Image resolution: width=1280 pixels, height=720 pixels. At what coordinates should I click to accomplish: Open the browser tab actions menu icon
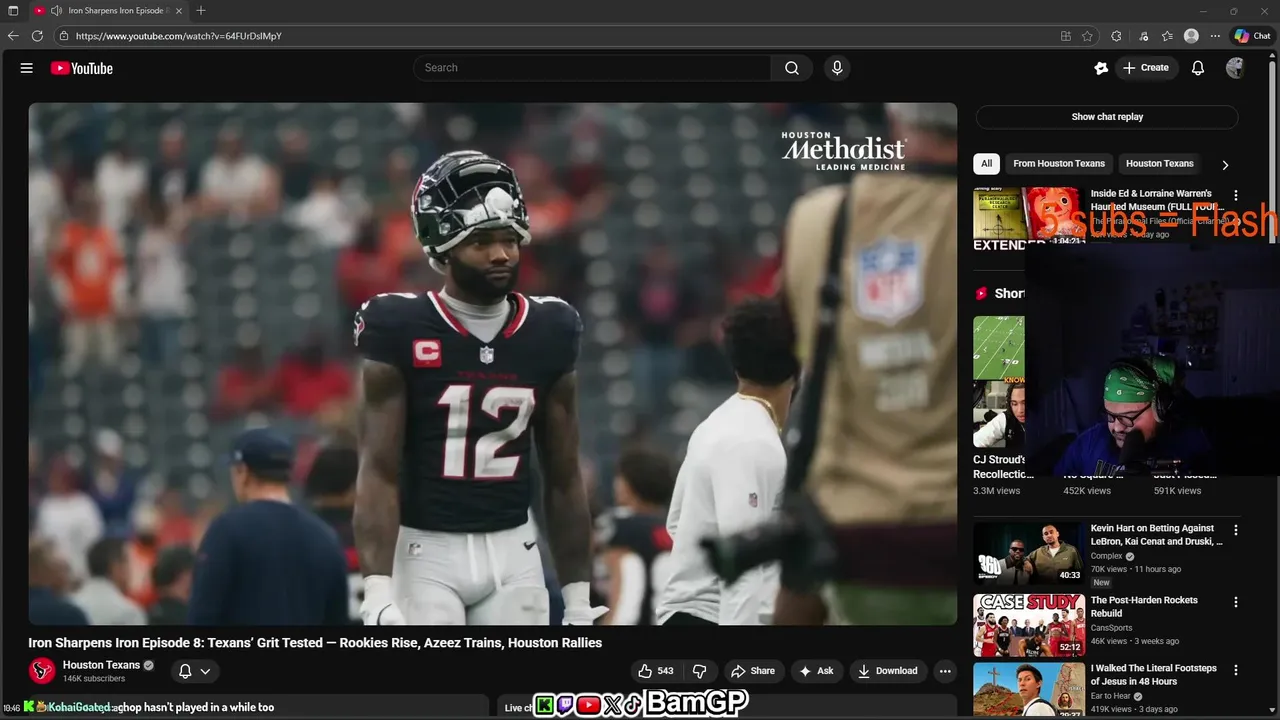(x=13, y=10)
